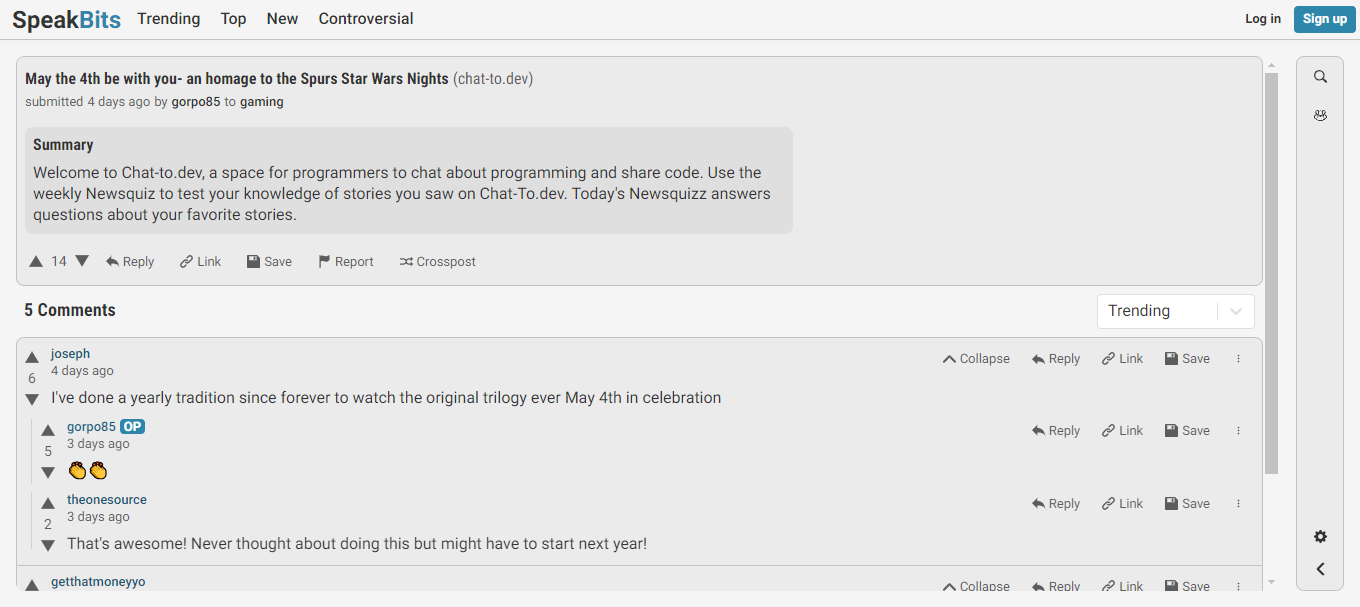Open the Trending comment sort dropdown
The height and width of the screenshot is (607, 1360).
(1175, 311)
